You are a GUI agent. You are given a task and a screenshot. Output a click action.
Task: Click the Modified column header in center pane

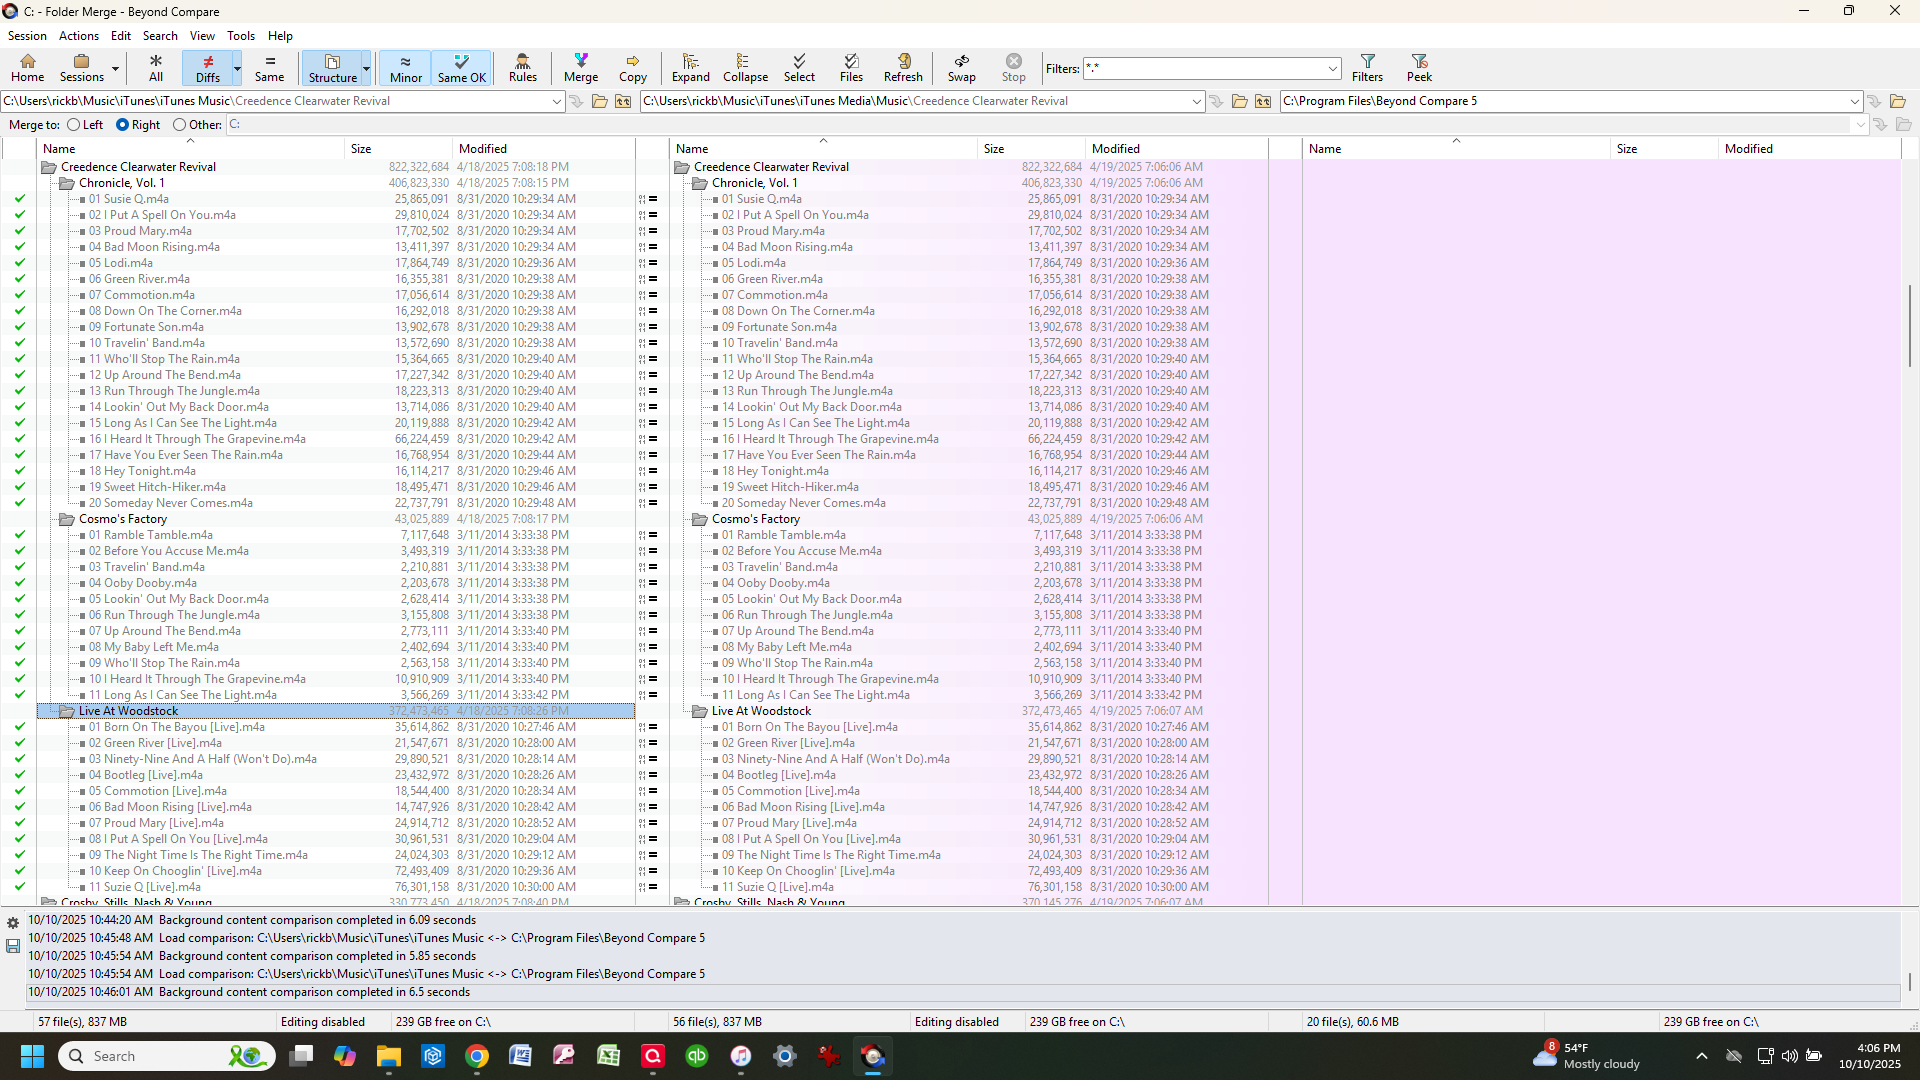point(1115,149)
